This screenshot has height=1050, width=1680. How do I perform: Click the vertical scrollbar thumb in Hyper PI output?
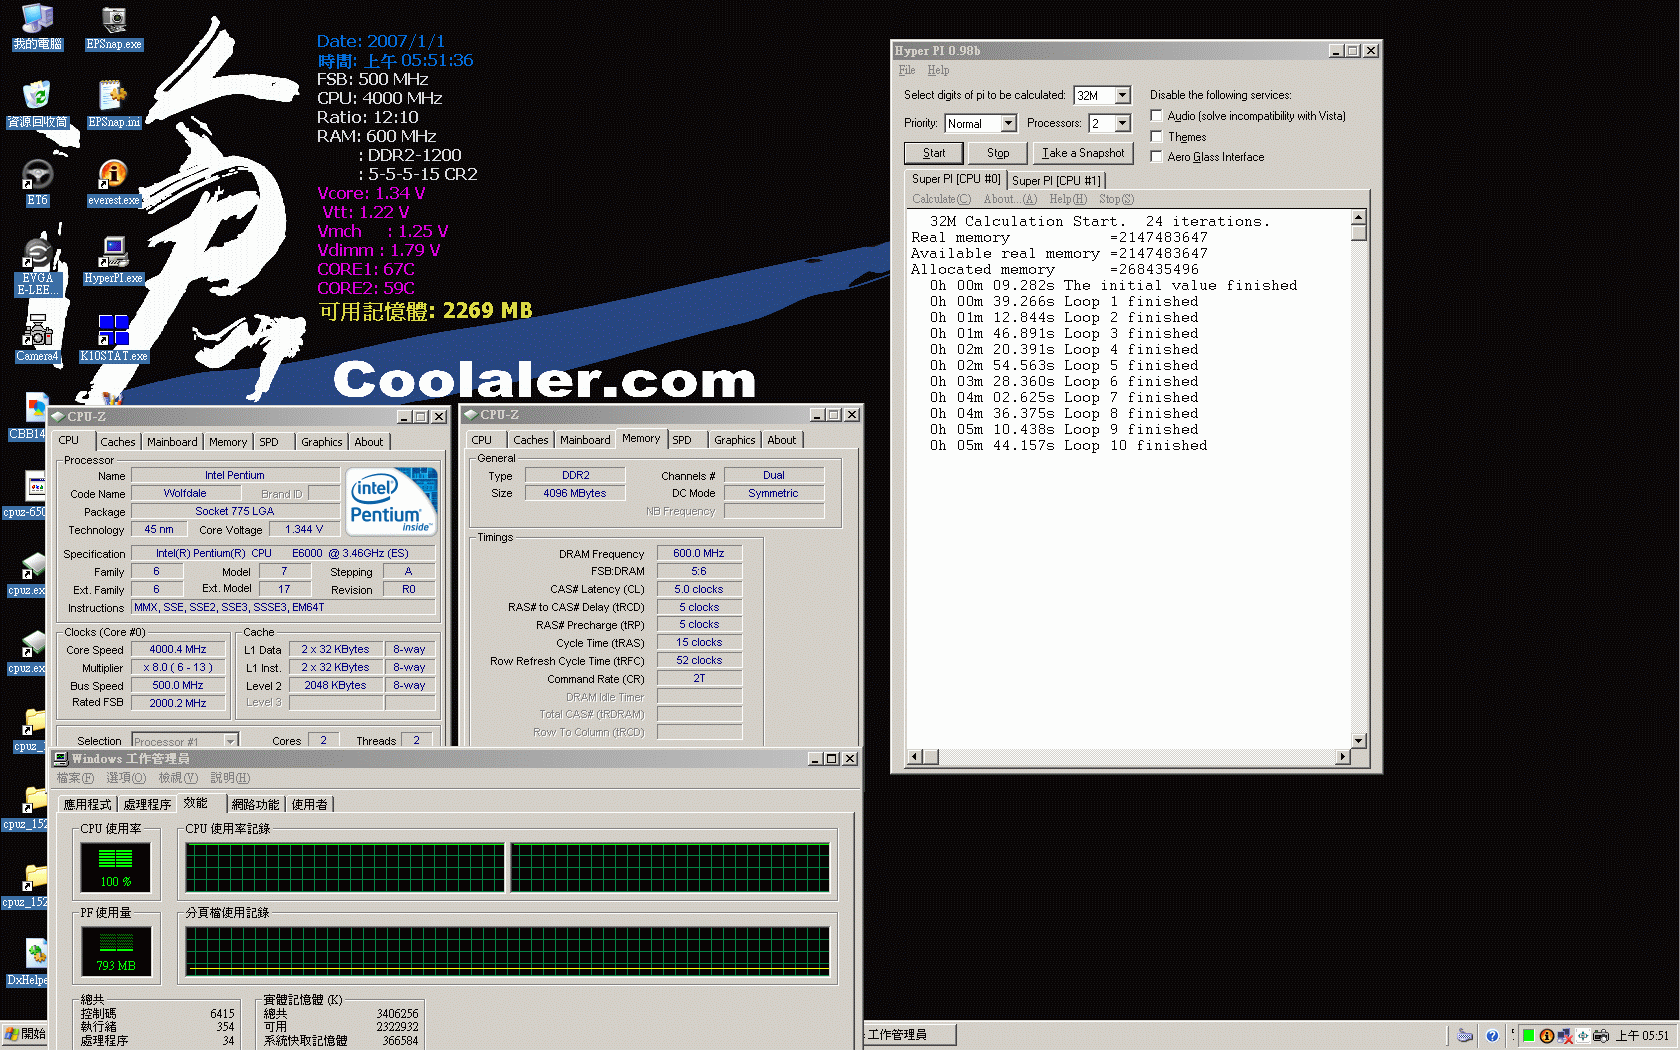tap(1358, 233)
